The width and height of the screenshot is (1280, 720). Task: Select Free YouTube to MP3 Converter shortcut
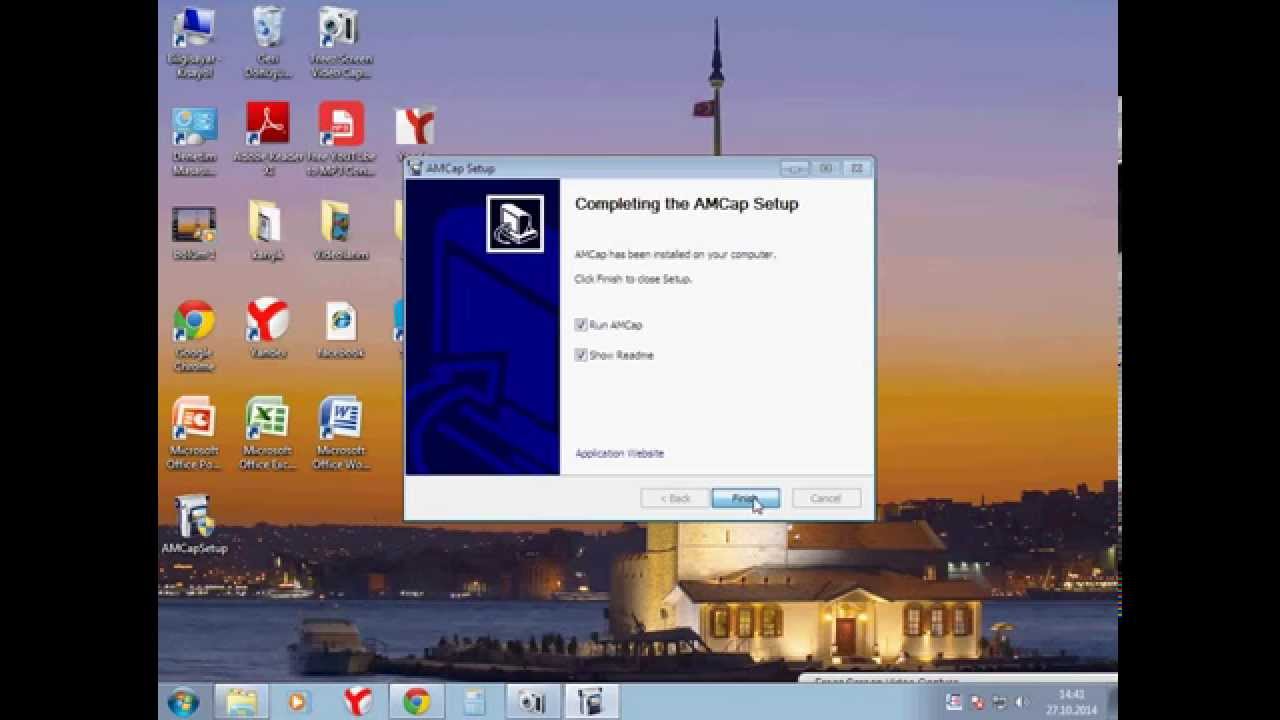click(x=341, y=139)
